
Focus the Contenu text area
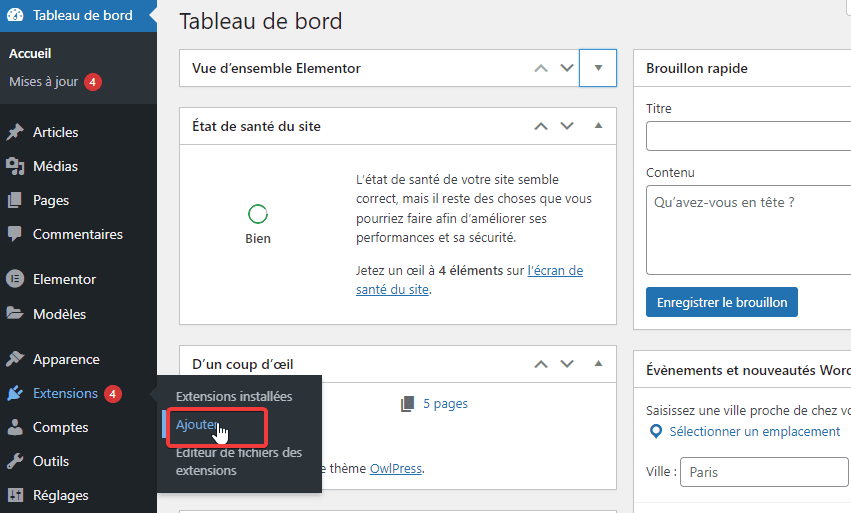tap(748, 230)
